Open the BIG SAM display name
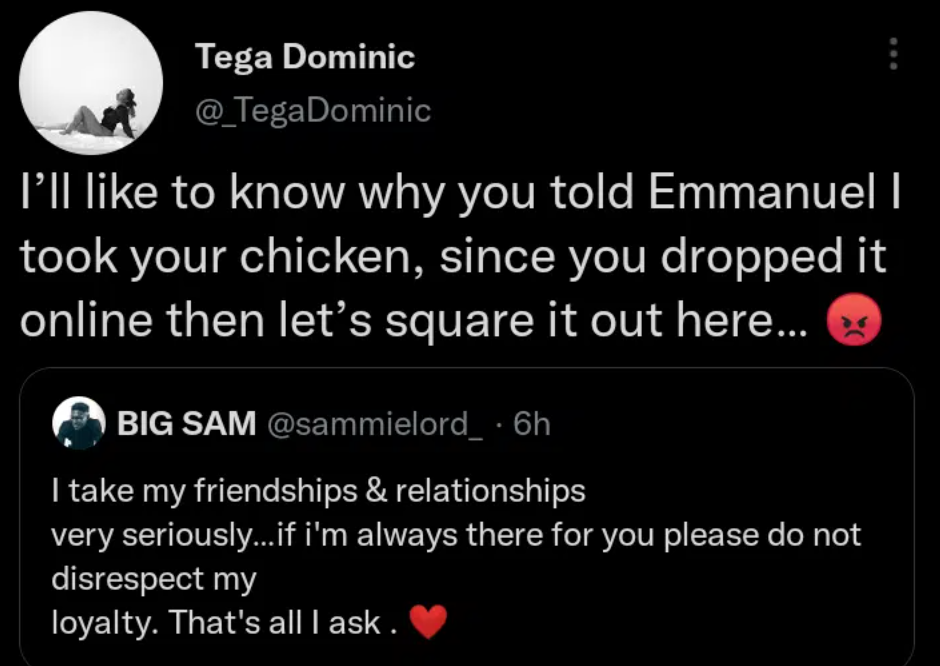This screenshot has width=940, height=666. [186, 424]
